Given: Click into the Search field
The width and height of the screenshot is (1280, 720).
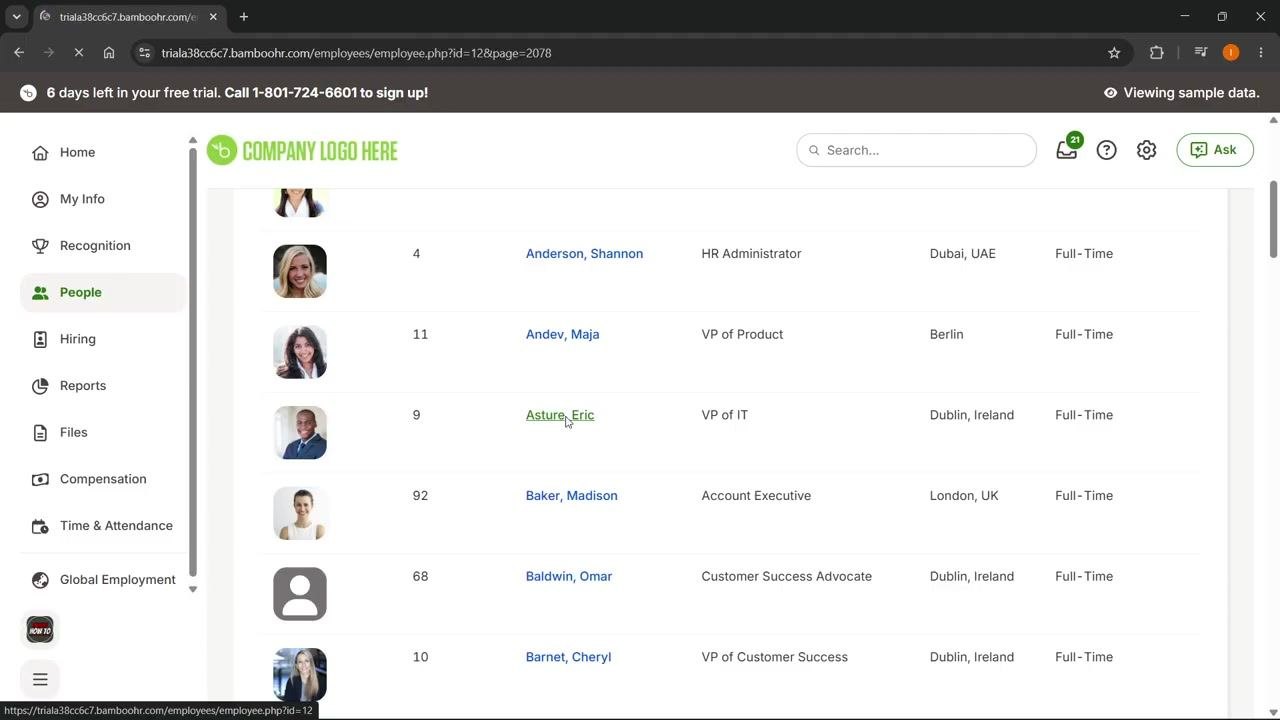Looking at the screenshot, I should click(x=916, y=150).
